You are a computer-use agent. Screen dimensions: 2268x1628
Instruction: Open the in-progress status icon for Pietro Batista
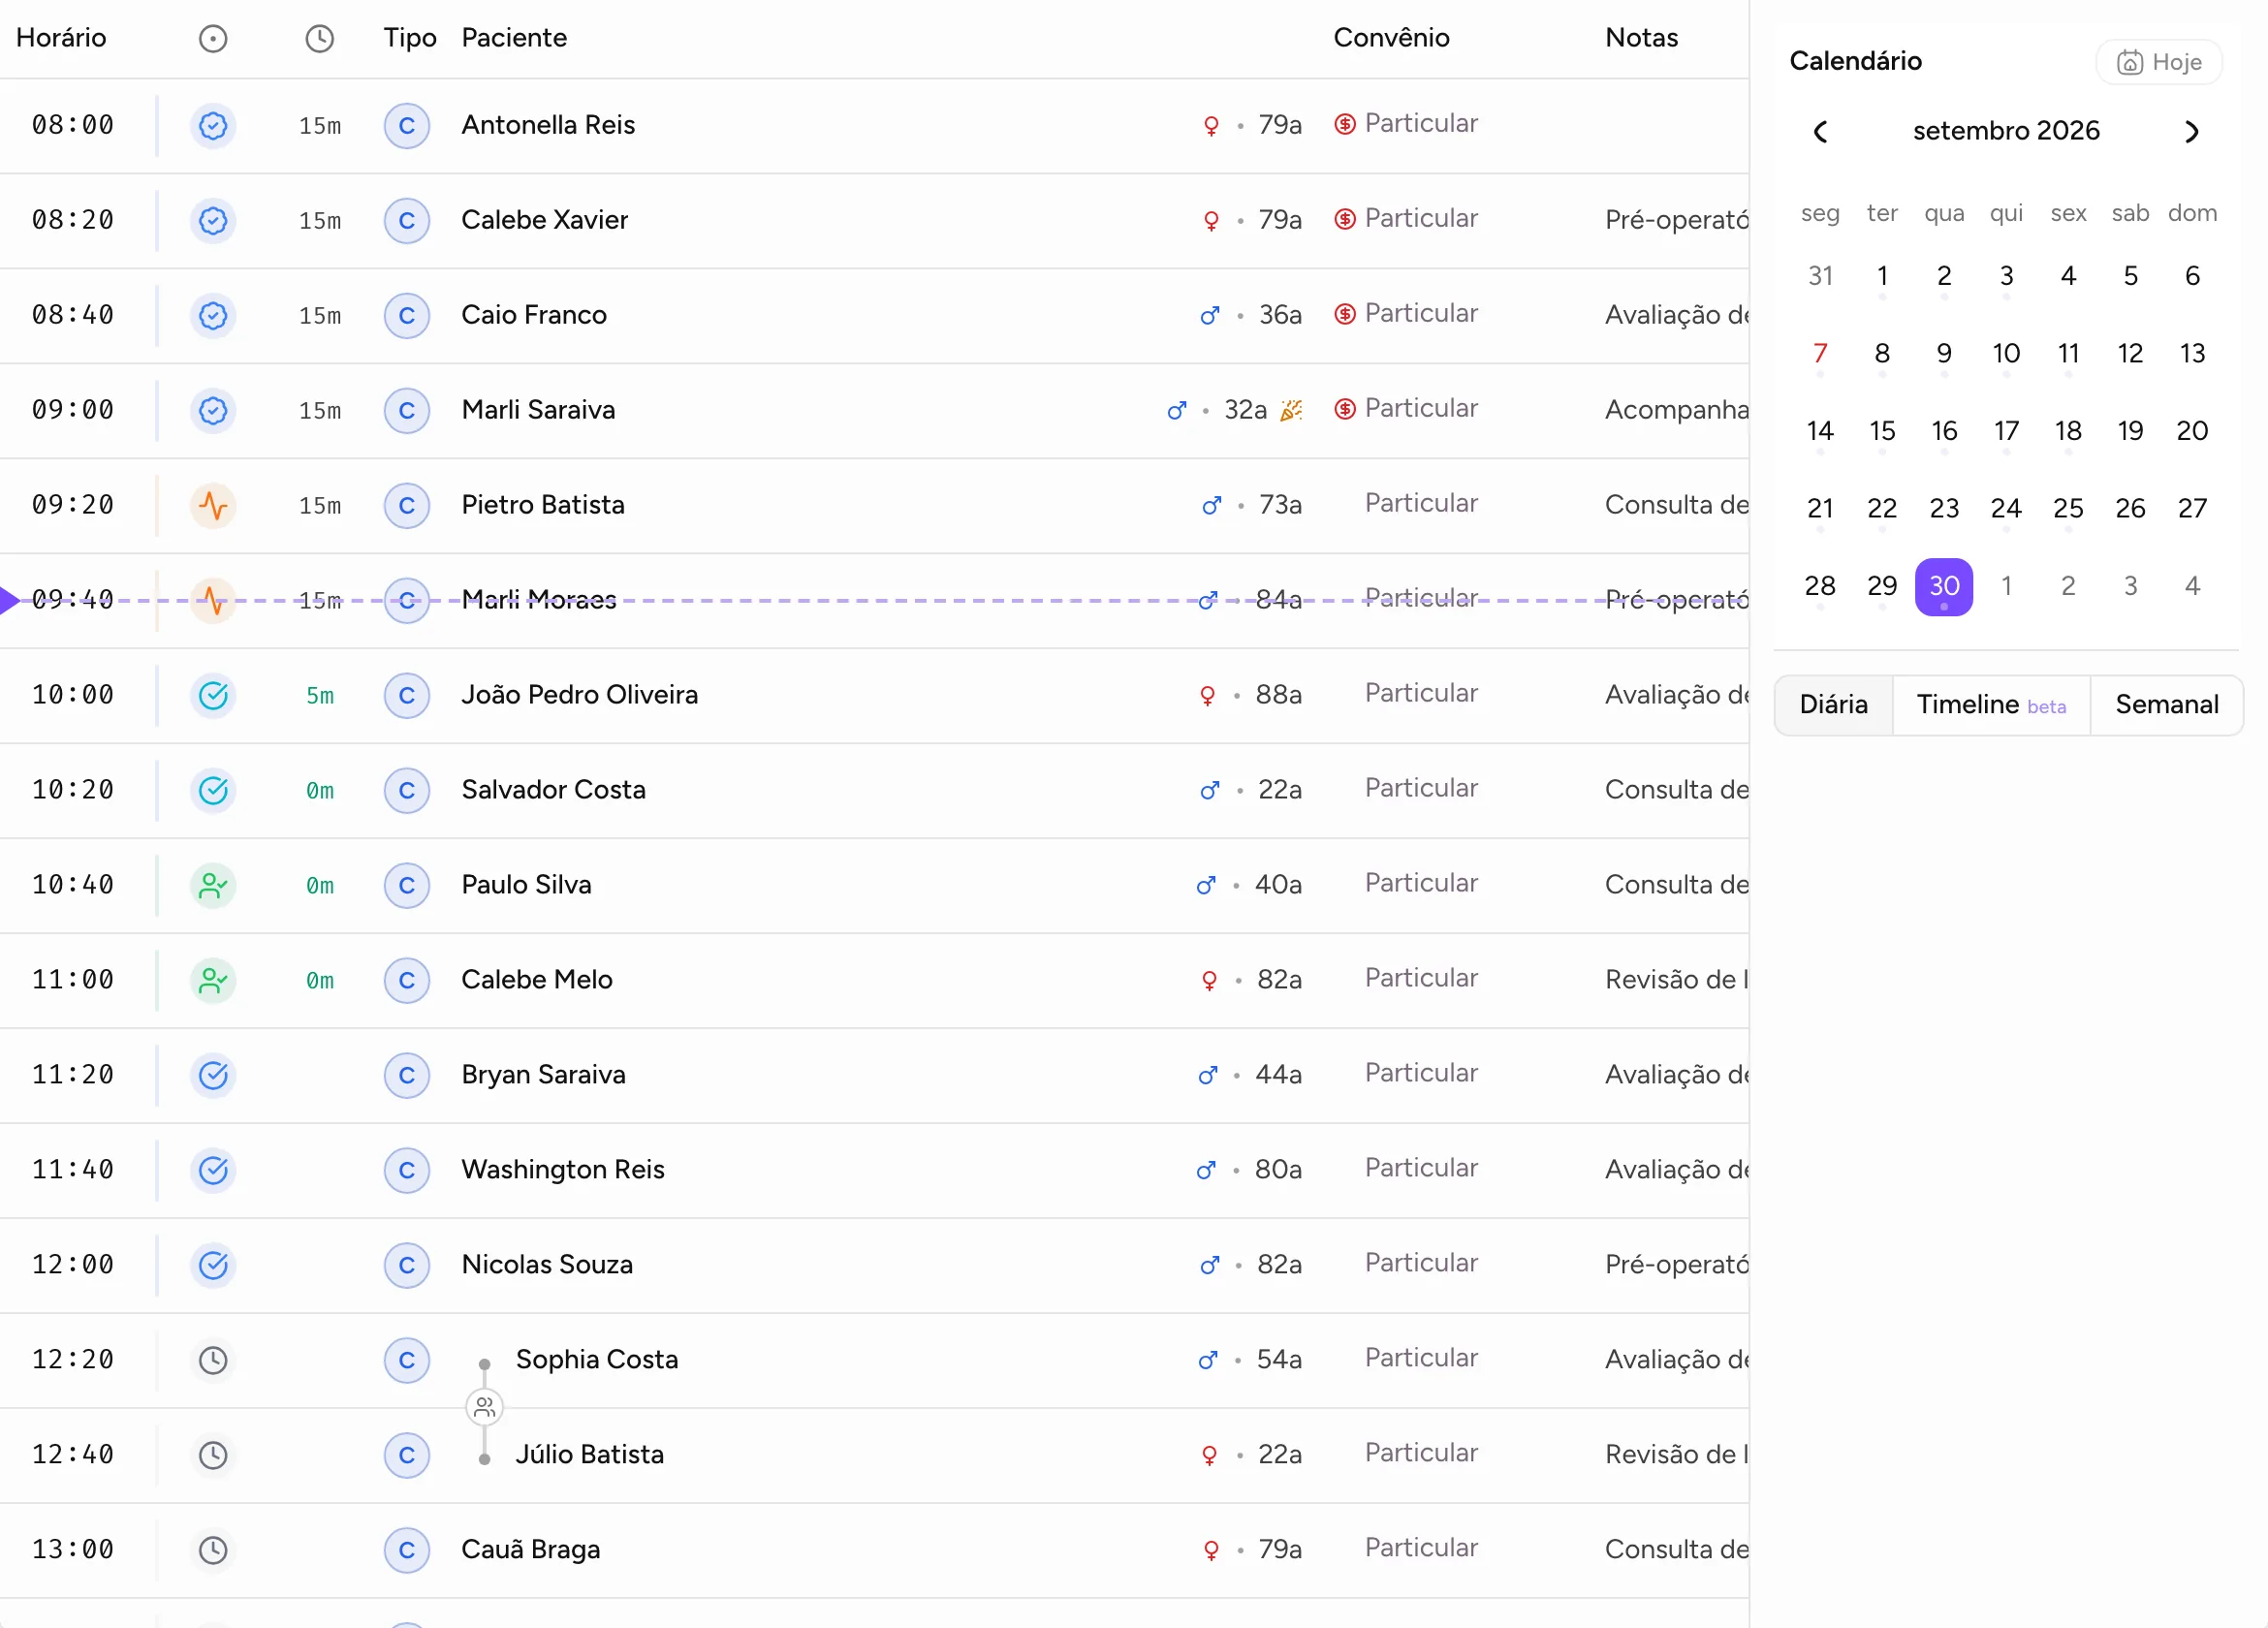click(x=213, y=506)
